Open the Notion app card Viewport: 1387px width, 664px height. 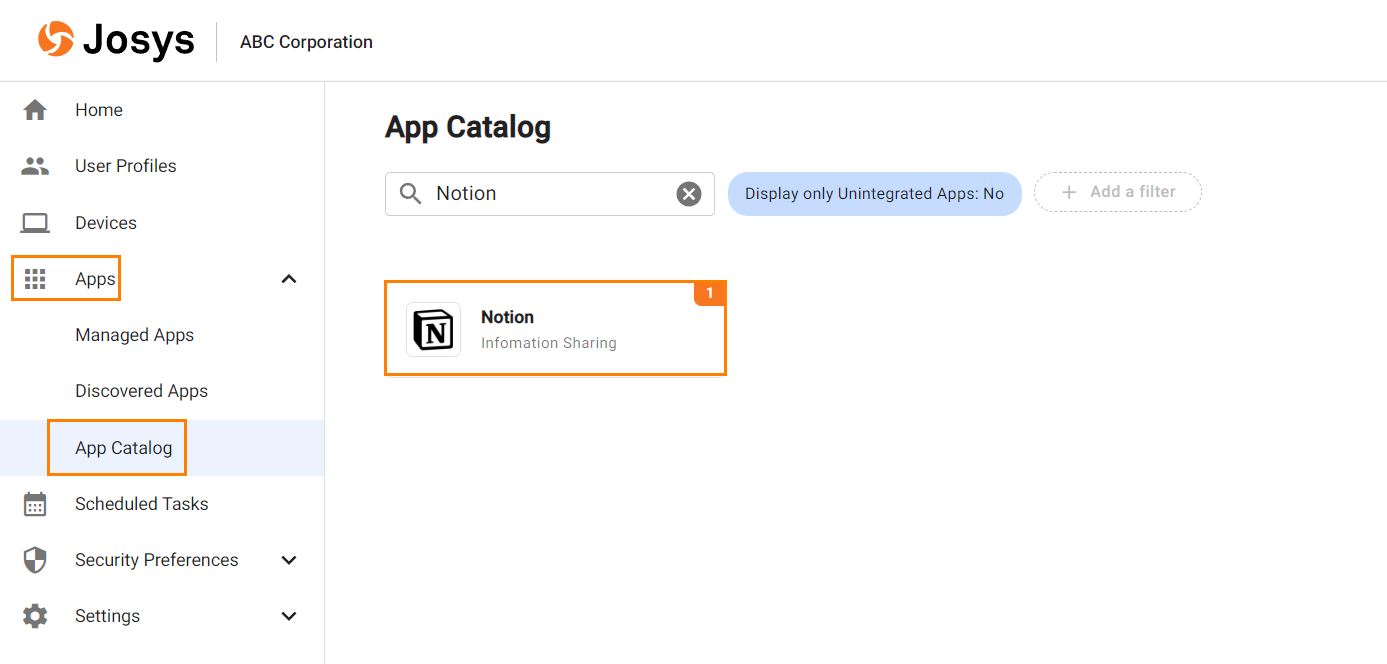pos(555,329)
